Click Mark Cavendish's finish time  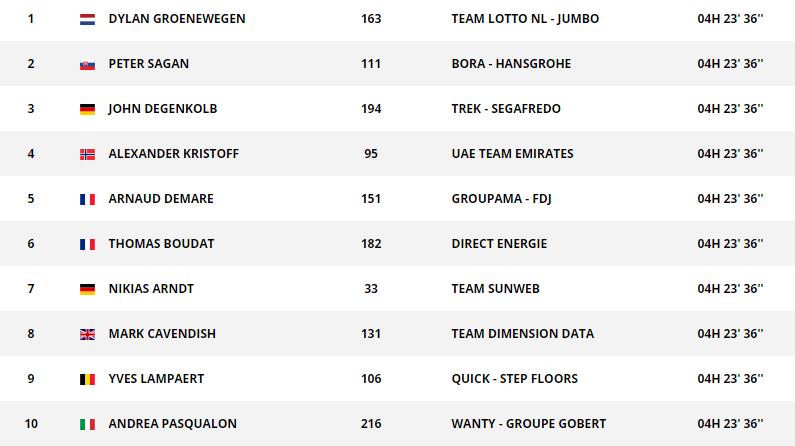click(730, 334)
